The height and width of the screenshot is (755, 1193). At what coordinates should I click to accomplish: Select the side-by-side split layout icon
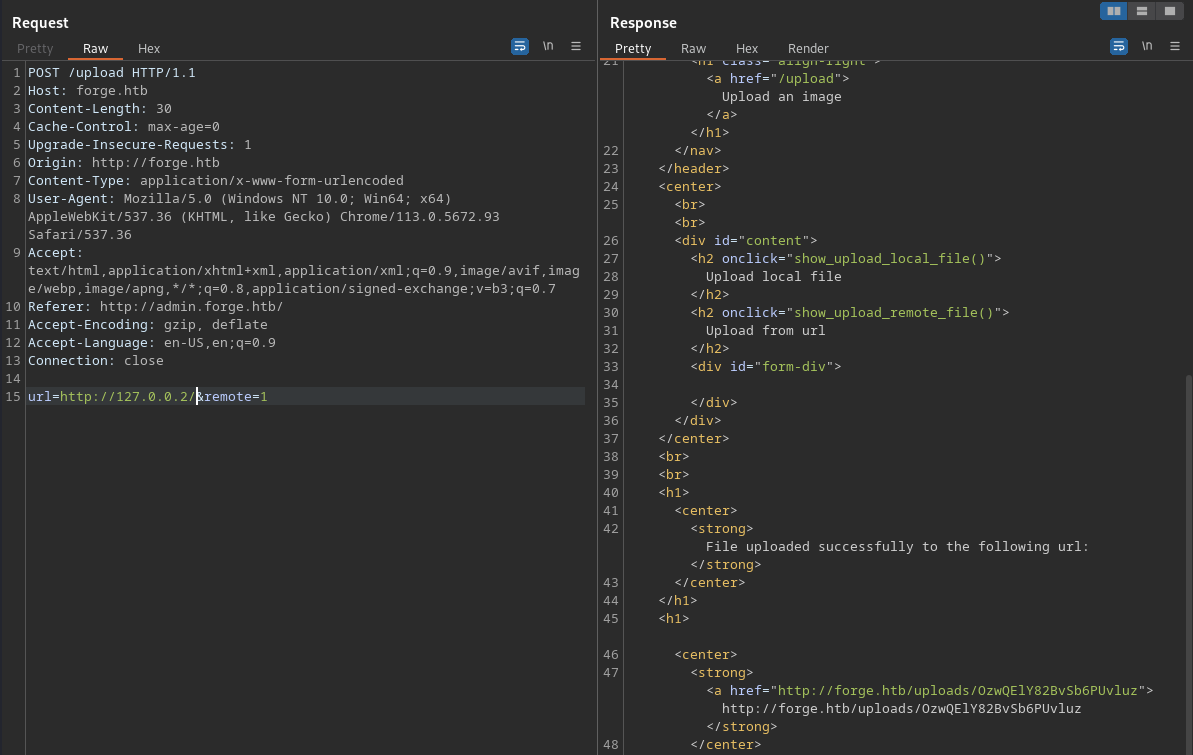click(1114, 11)
